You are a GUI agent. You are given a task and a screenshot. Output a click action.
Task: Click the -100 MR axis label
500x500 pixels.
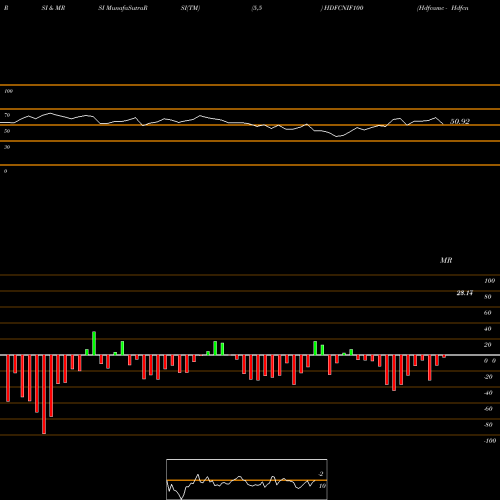490,441
